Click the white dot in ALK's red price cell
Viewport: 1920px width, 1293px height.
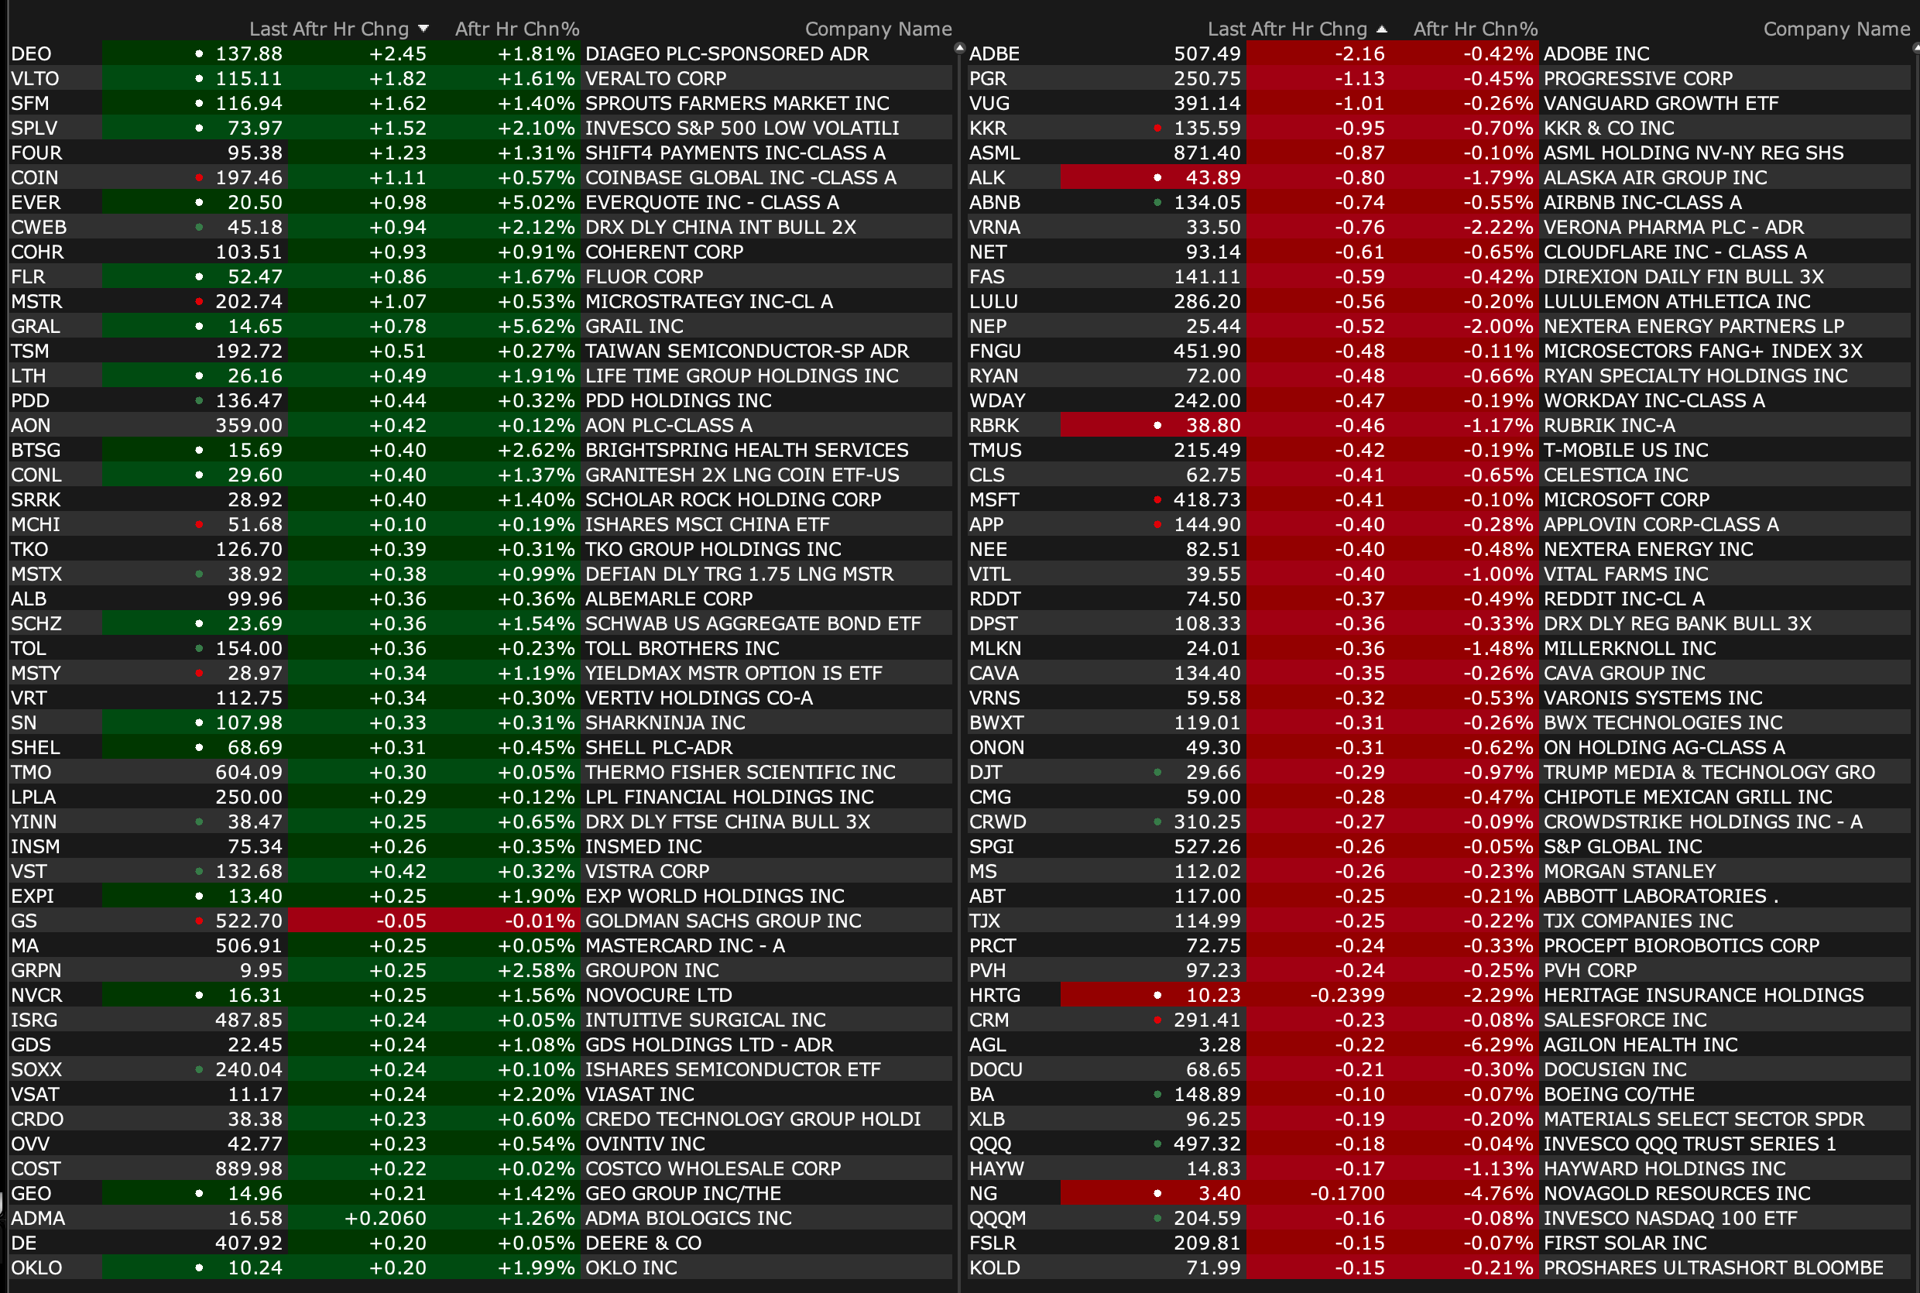coord(1158,178)
